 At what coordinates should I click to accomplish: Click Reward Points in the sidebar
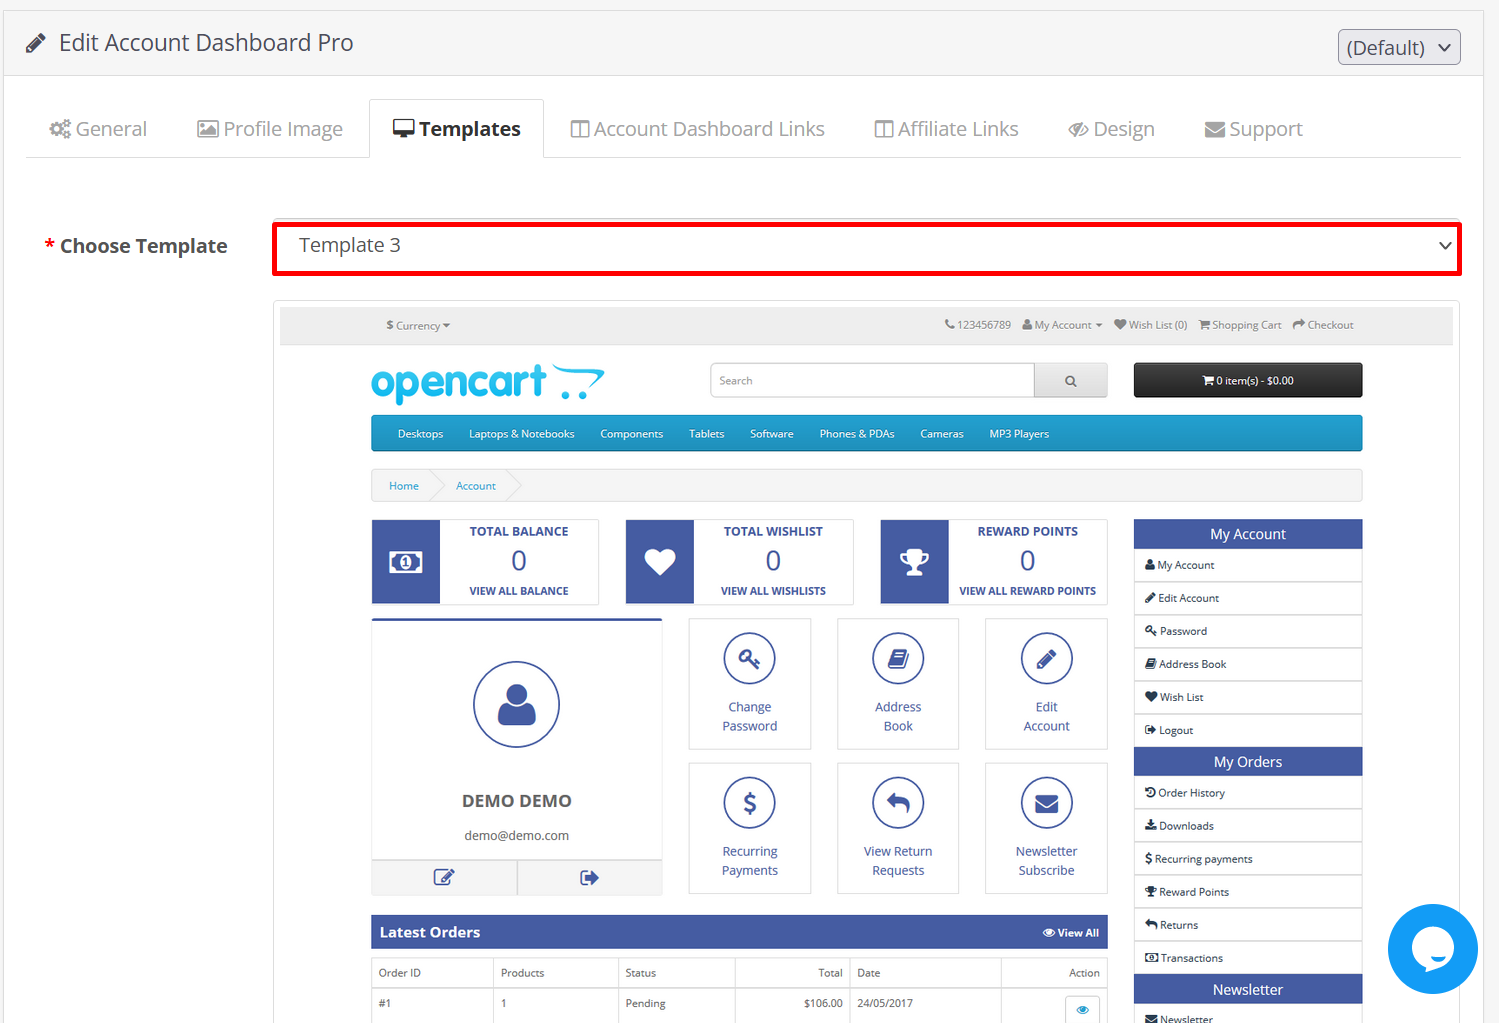pyautogui.click(x=1248, y=892)
